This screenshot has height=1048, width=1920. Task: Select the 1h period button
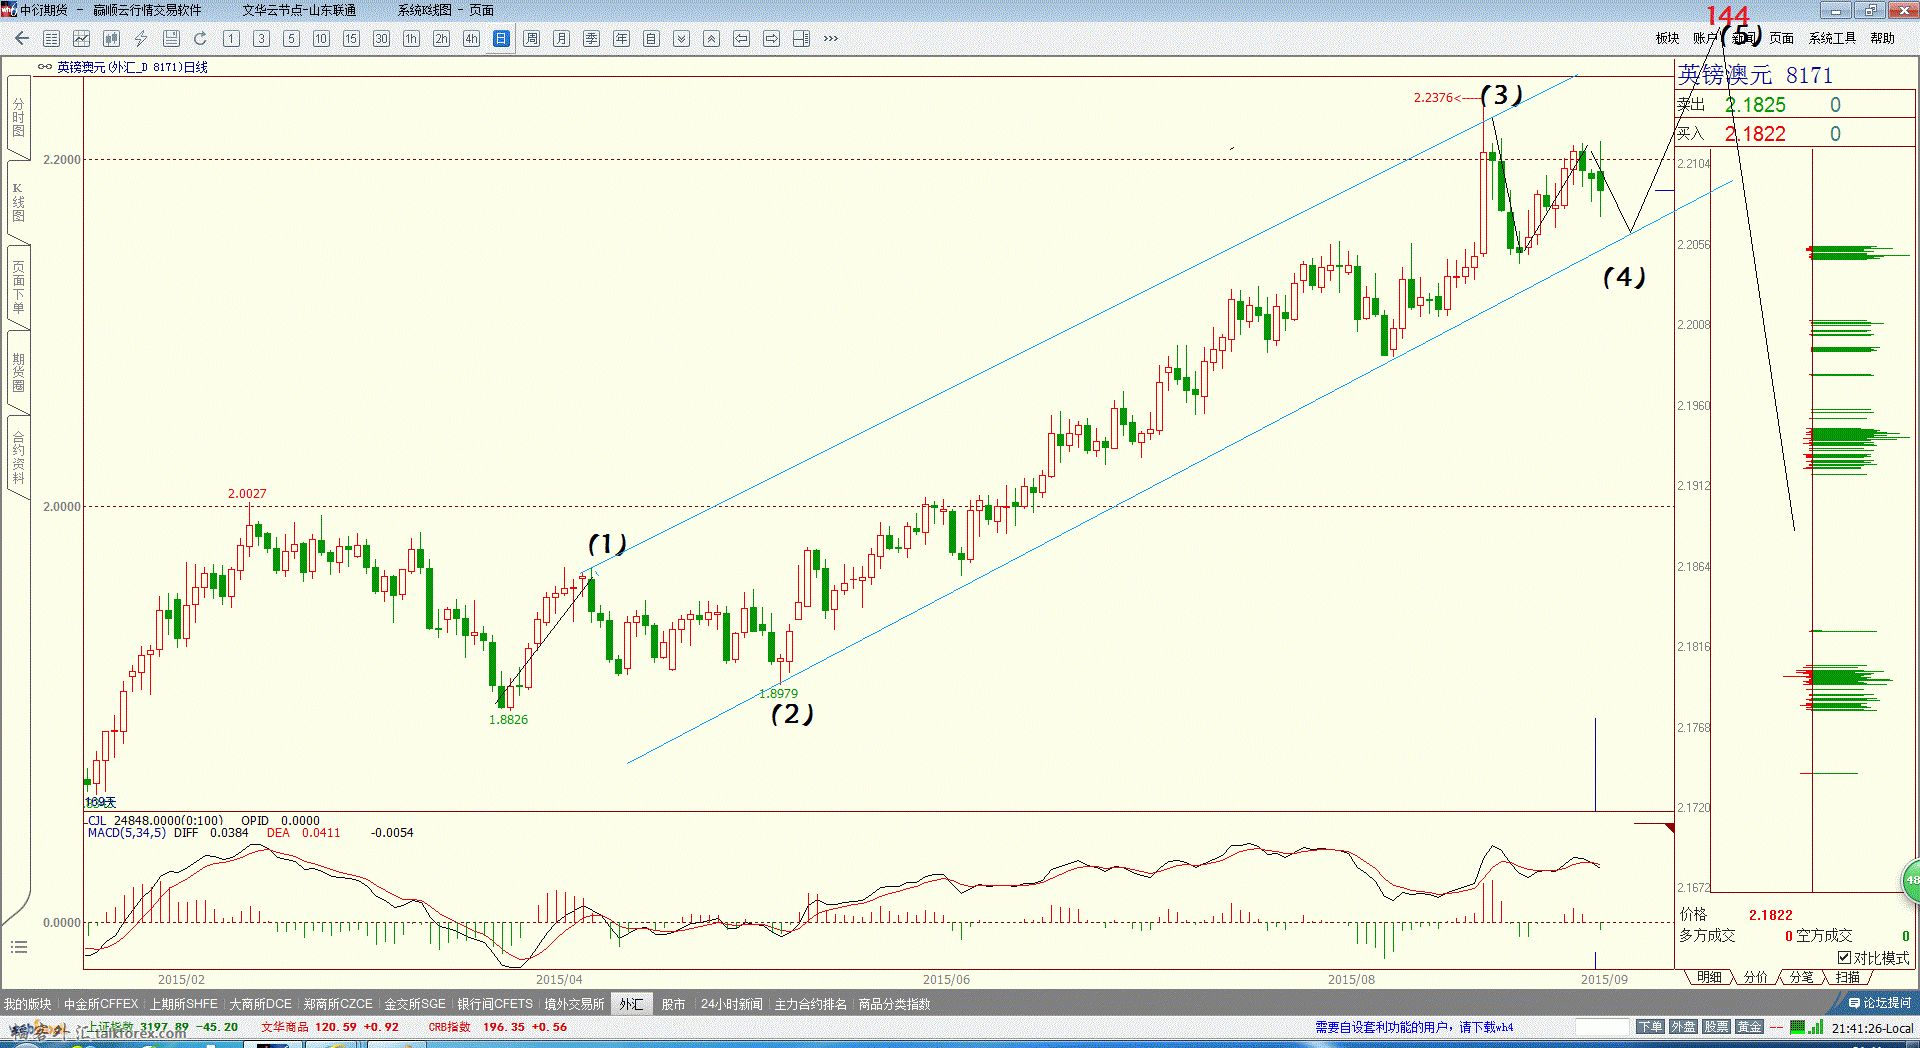(x=411, y=38)
